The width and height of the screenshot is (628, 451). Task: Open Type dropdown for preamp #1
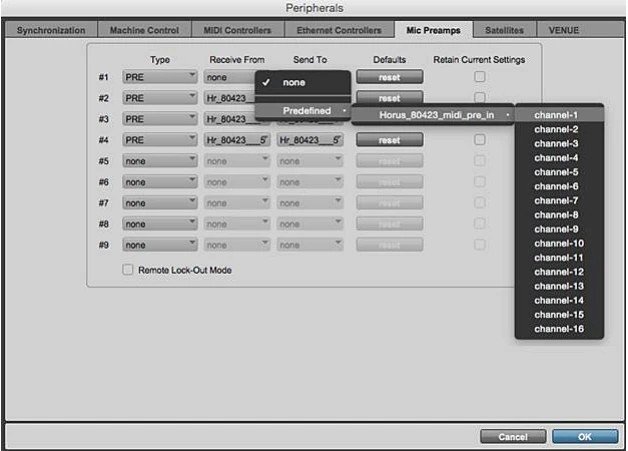click(x=160, y=77)
